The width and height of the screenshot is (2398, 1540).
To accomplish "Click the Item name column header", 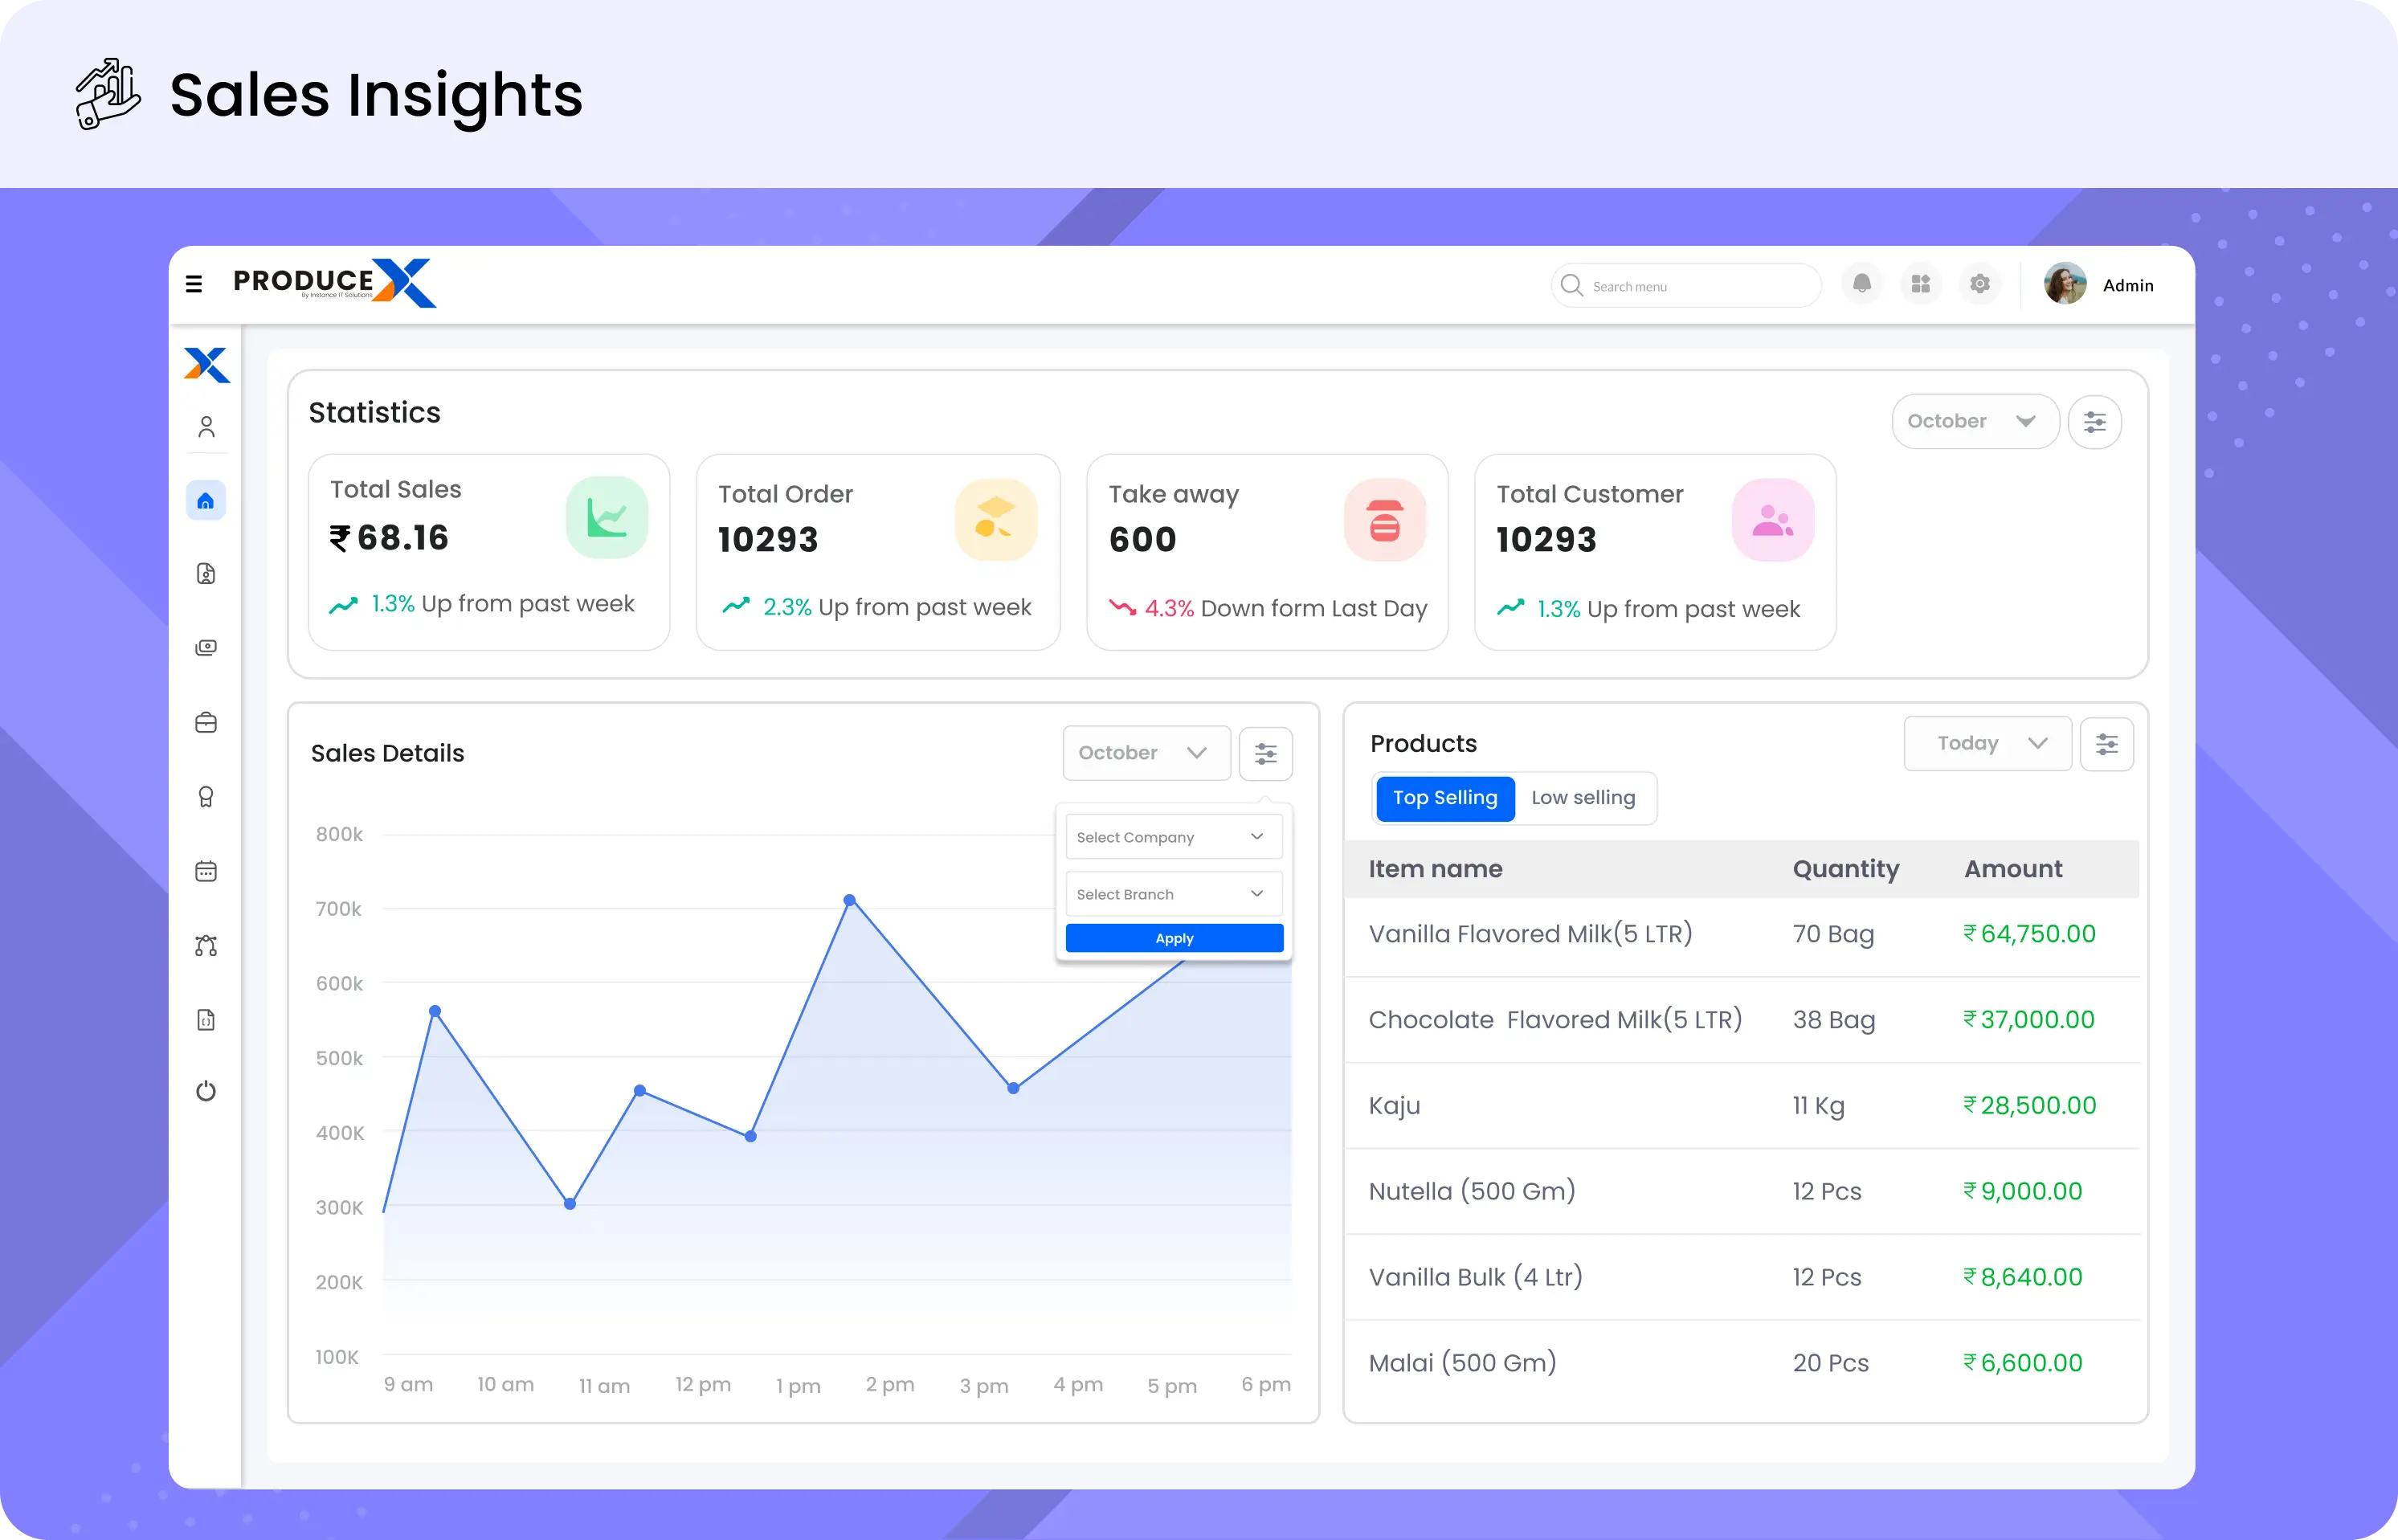I will pos(1435,869).
